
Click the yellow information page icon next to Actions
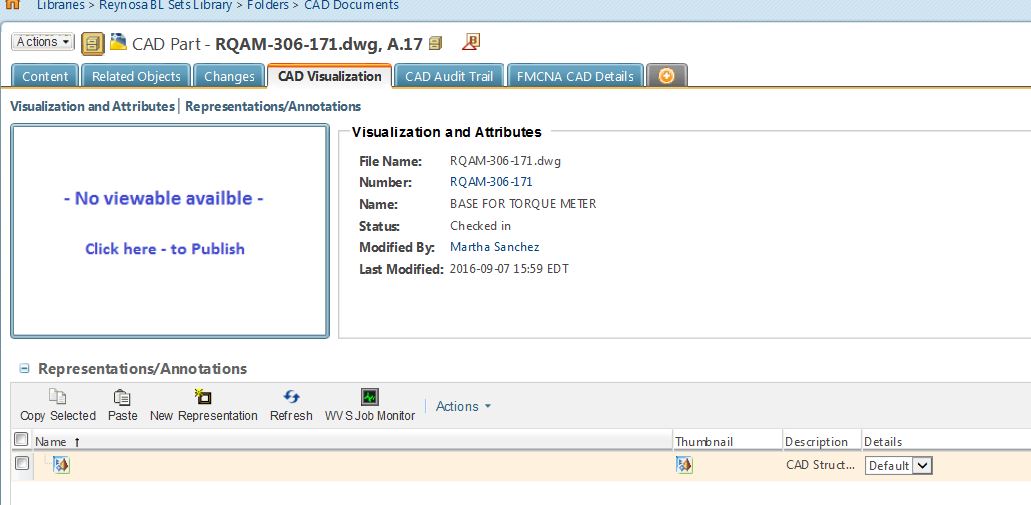93,44
